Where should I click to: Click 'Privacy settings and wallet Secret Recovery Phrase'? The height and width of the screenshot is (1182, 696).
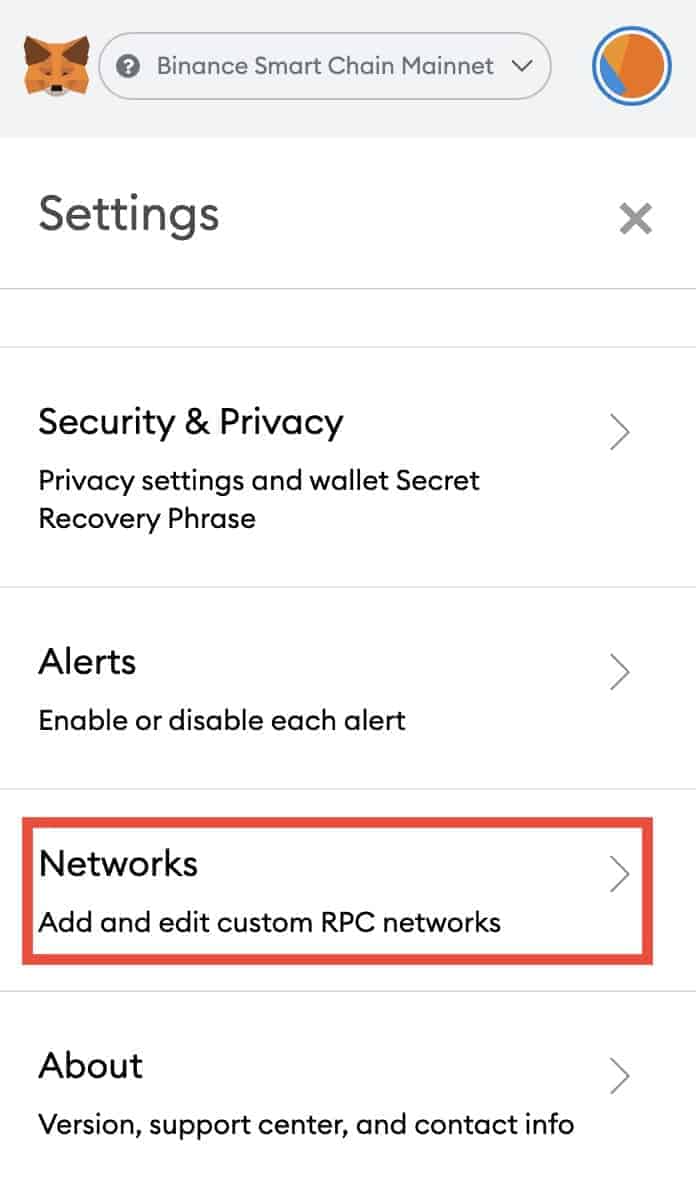pyautogui.click(x=259, y=500)
